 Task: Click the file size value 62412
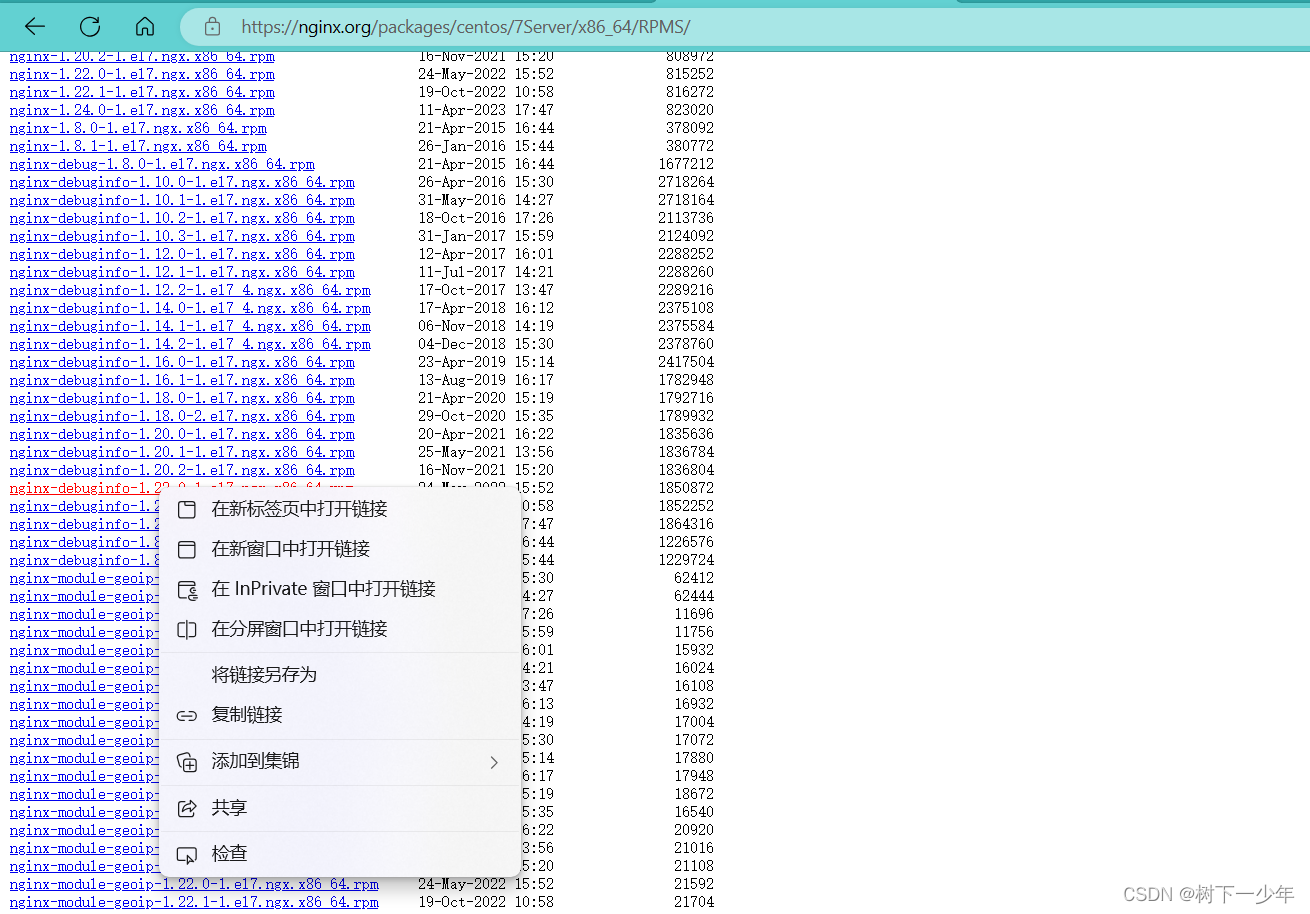point(694,578)
